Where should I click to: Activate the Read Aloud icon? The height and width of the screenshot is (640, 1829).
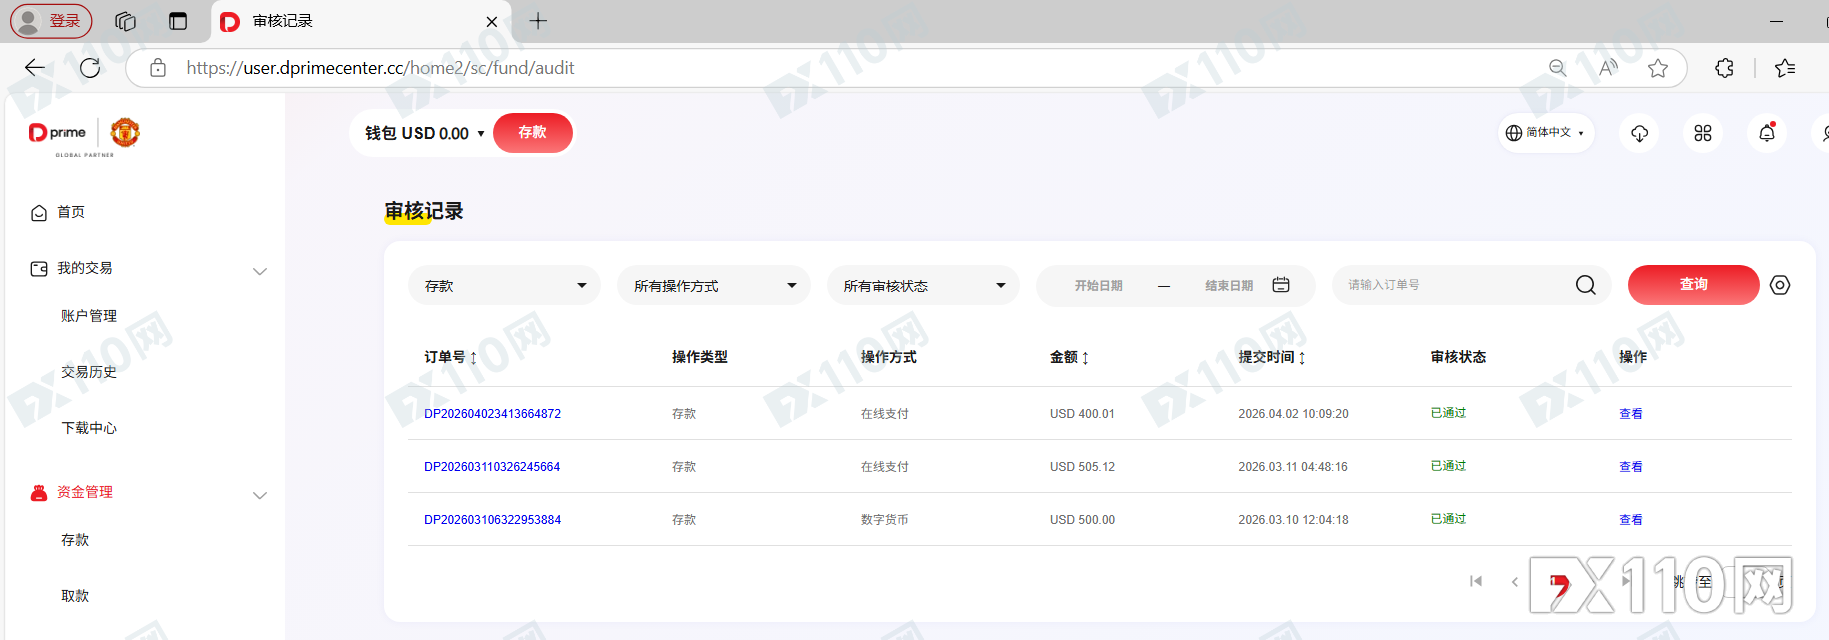1608,67
